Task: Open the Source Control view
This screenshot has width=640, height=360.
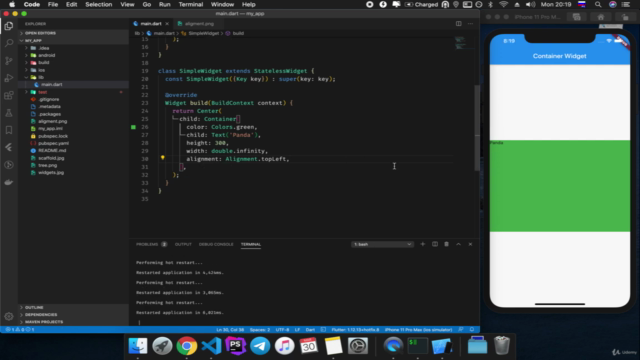Action: [9, 61]
